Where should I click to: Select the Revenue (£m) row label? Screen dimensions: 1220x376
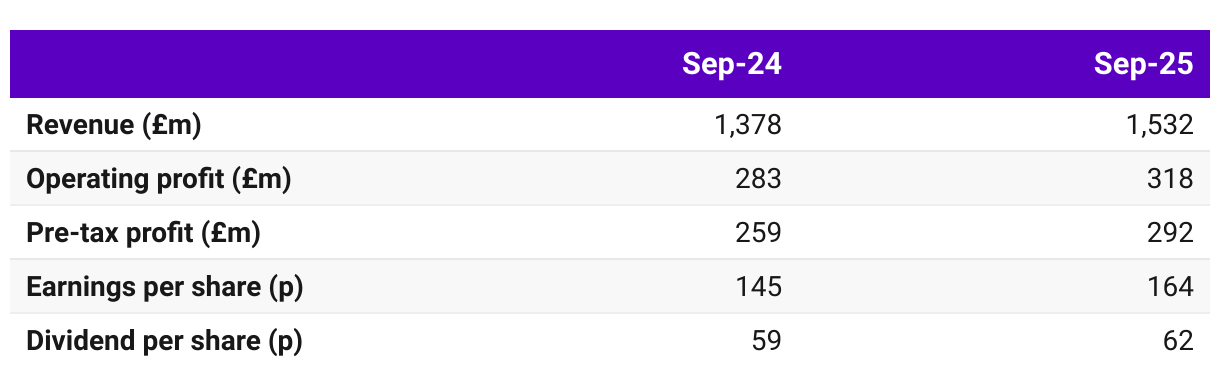[114, 125]
